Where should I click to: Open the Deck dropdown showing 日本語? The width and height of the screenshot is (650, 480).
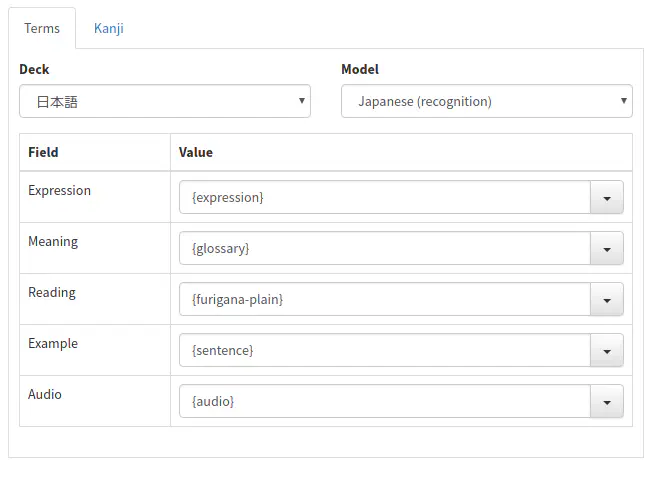click(165, 101)
